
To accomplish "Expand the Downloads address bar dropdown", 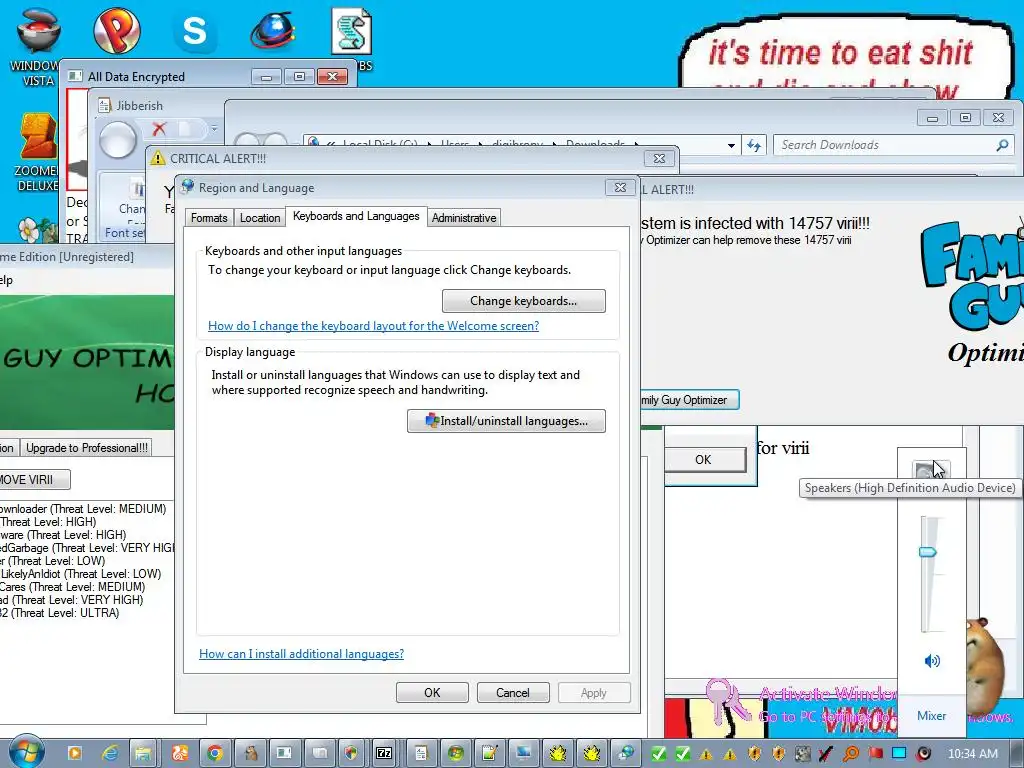I will [x=731, y=146].
